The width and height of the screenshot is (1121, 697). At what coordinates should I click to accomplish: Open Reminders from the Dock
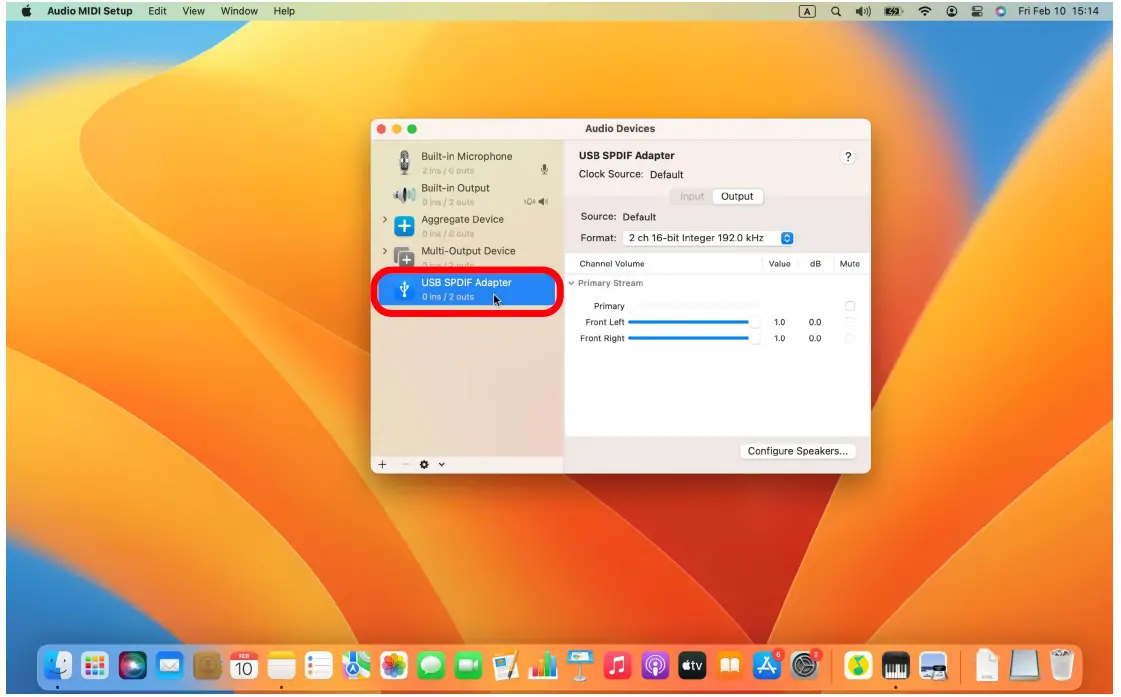coord(319,666)
